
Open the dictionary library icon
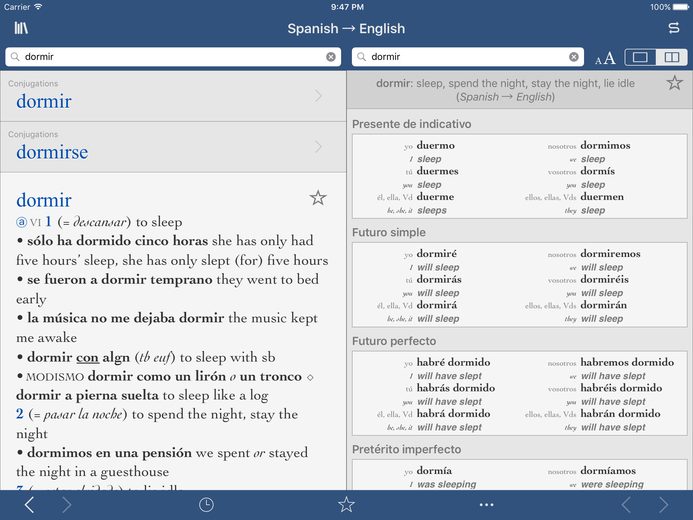[21, 28]
